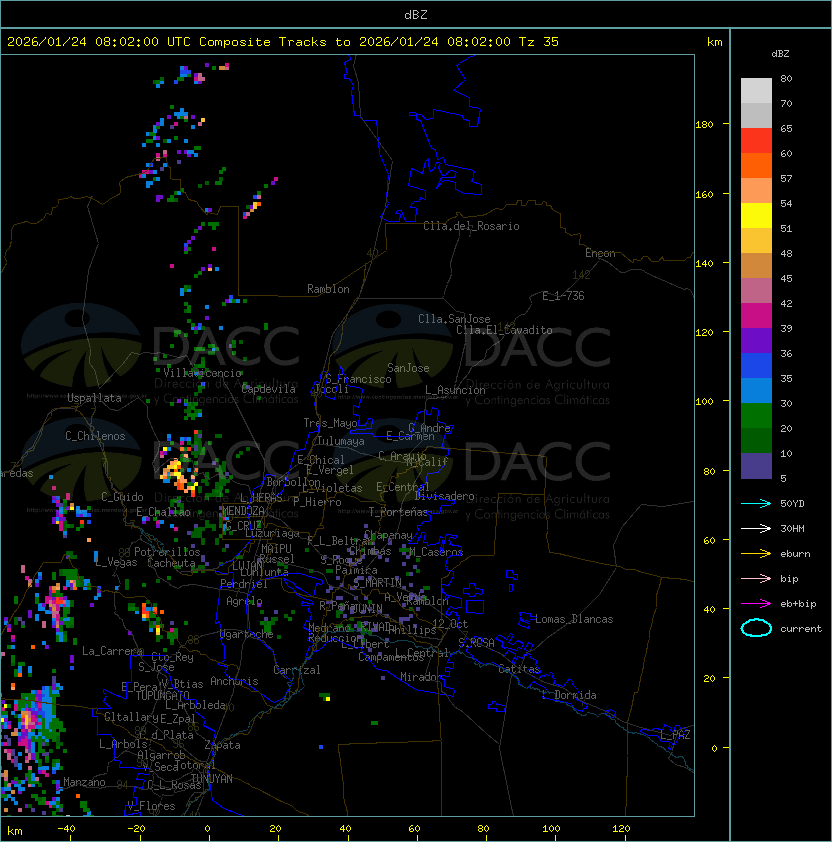Select the light gray top swatch in the dBZ legend
Viewport: 832px width, 842px height.
(756, 90)
